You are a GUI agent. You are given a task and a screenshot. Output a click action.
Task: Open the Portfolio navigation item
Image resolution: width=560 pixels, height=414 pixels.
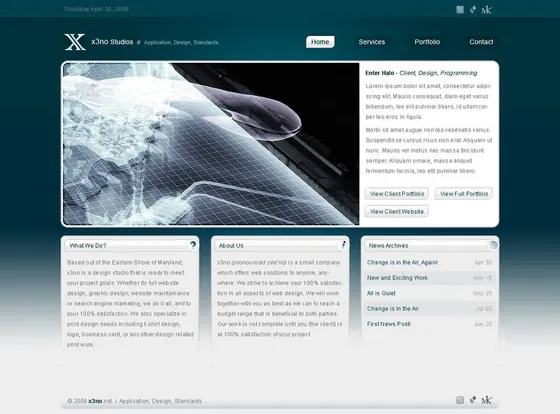(x=427, y=42)
